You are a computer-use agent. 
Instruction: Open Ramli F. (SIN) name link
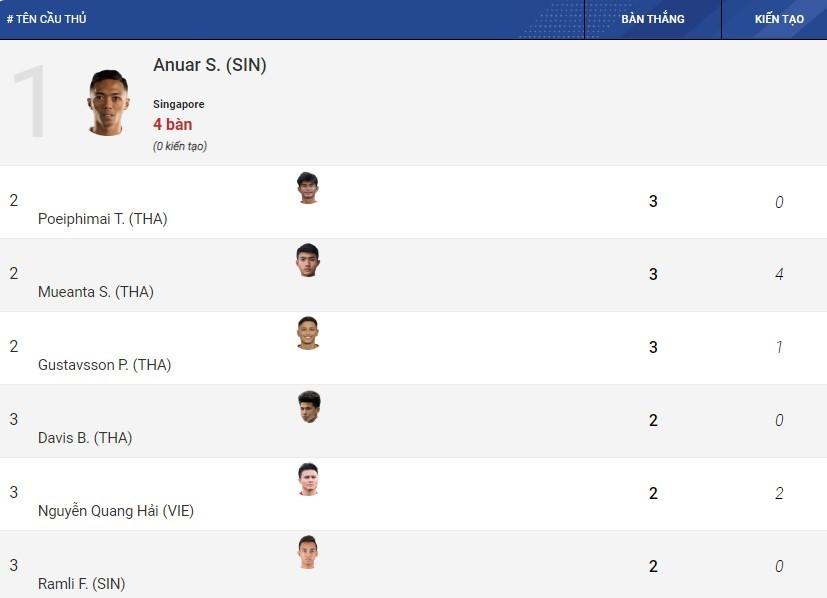click(81, 584)
